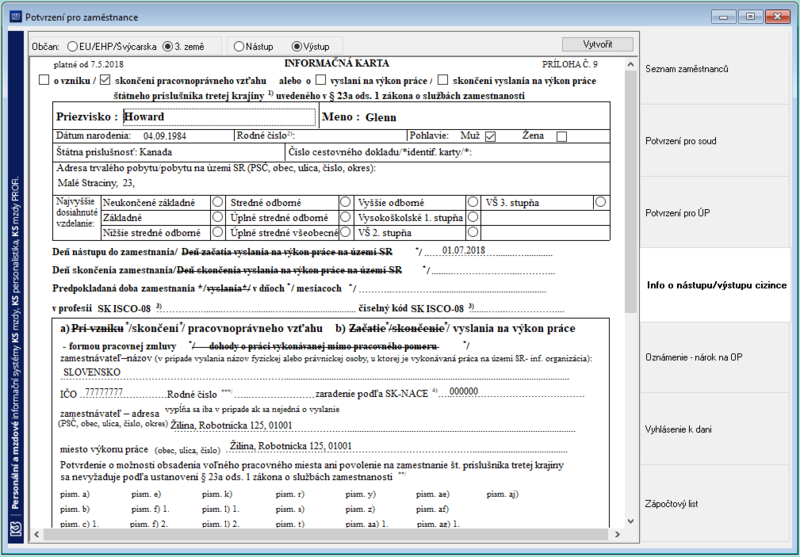The width and height of the screenshot is (800, 557).
Task: Select 'Stredné odborné' education radio
Action: tap(345, 202)
